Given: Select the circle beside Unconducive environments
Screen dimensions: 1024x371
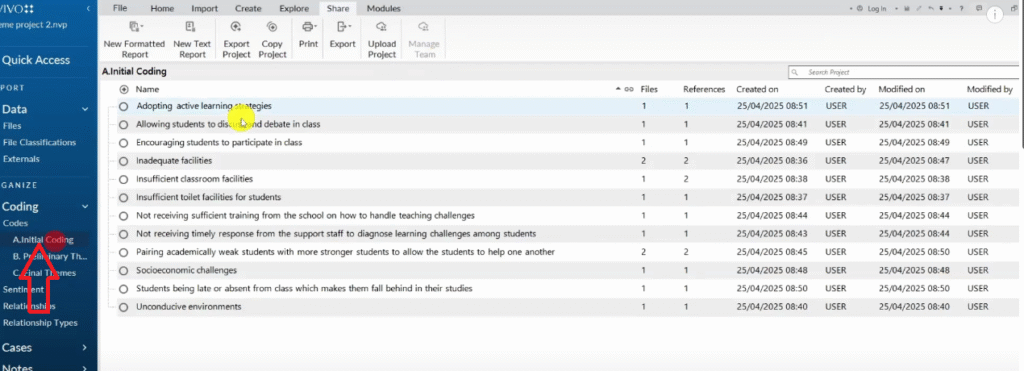Looking at the screenshot, I should 123,307.
